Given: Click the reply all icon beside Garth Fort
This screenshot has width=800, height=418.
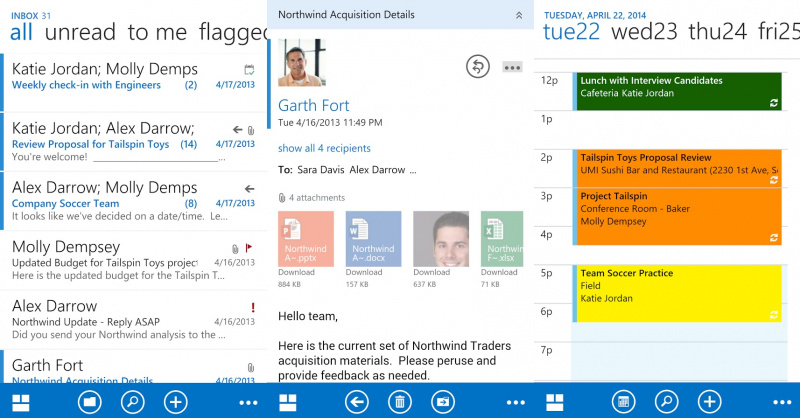Looking at the screenshot, I should click(478, 67).
